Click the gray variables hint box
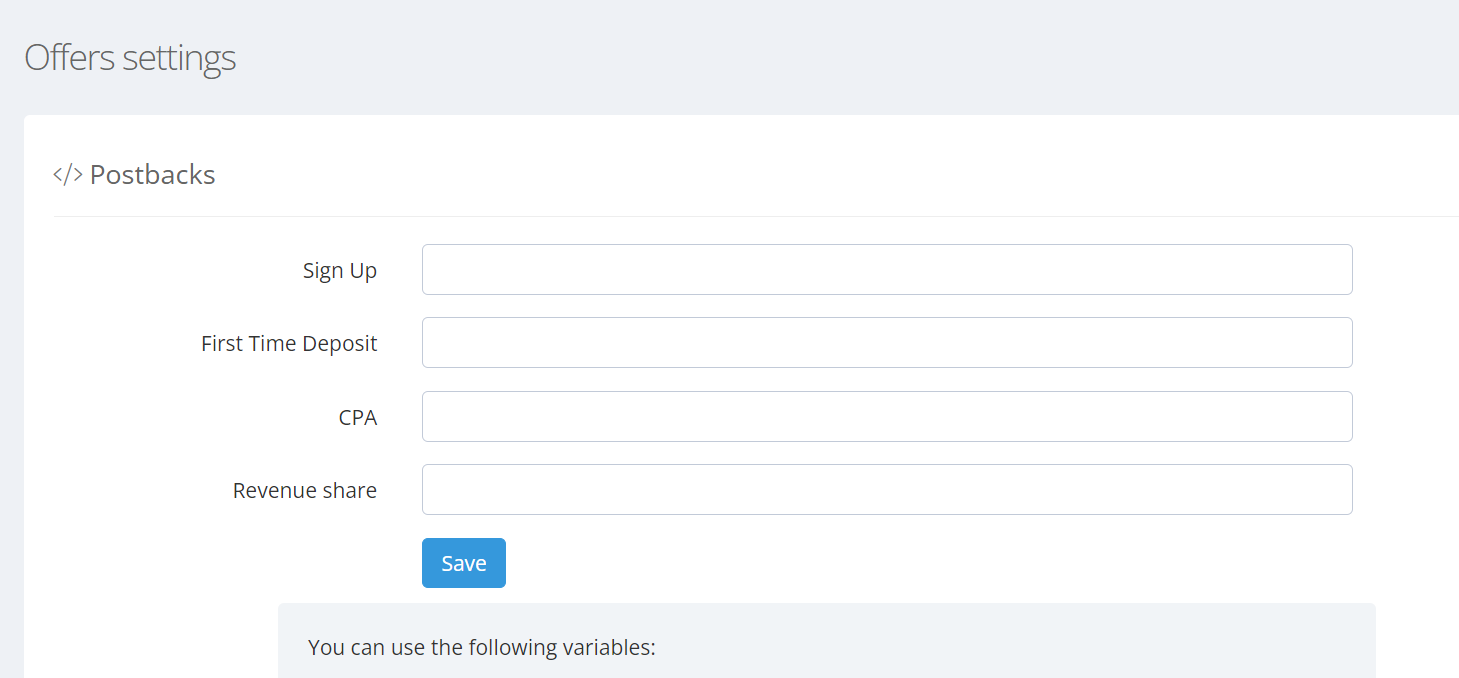Viewport: 1459px width, 678px height. coord(827,640)
